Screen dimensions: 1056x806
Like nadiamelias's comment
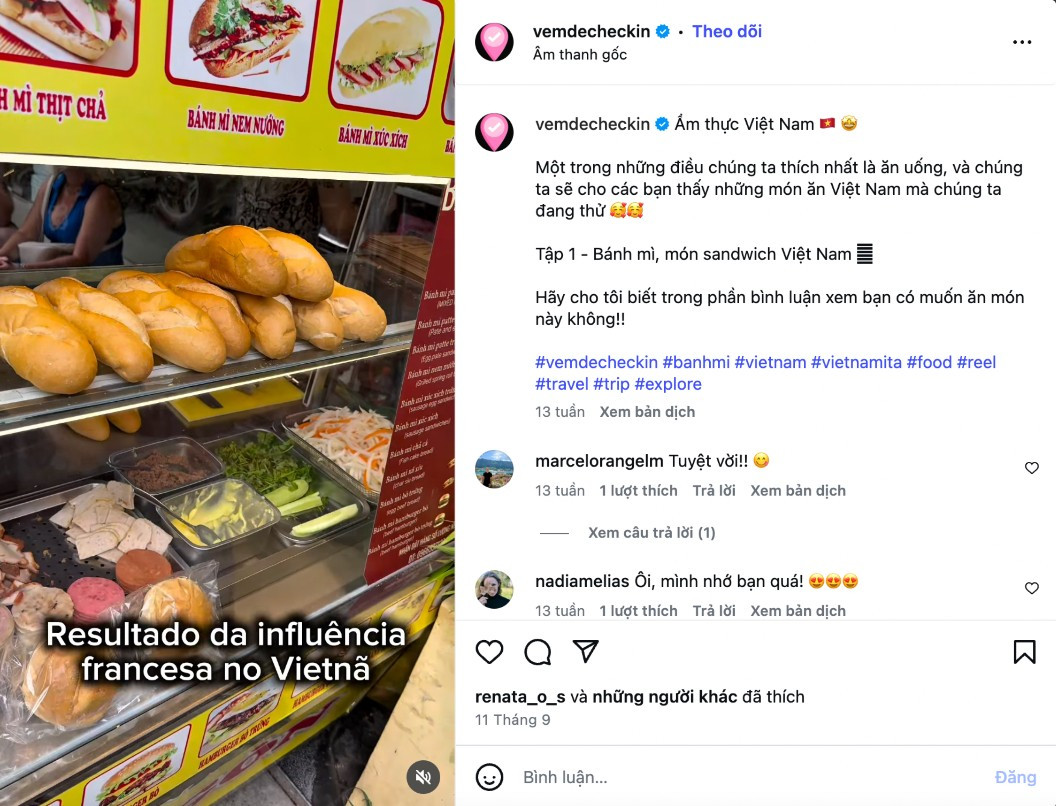click(x=1032, y=589)
